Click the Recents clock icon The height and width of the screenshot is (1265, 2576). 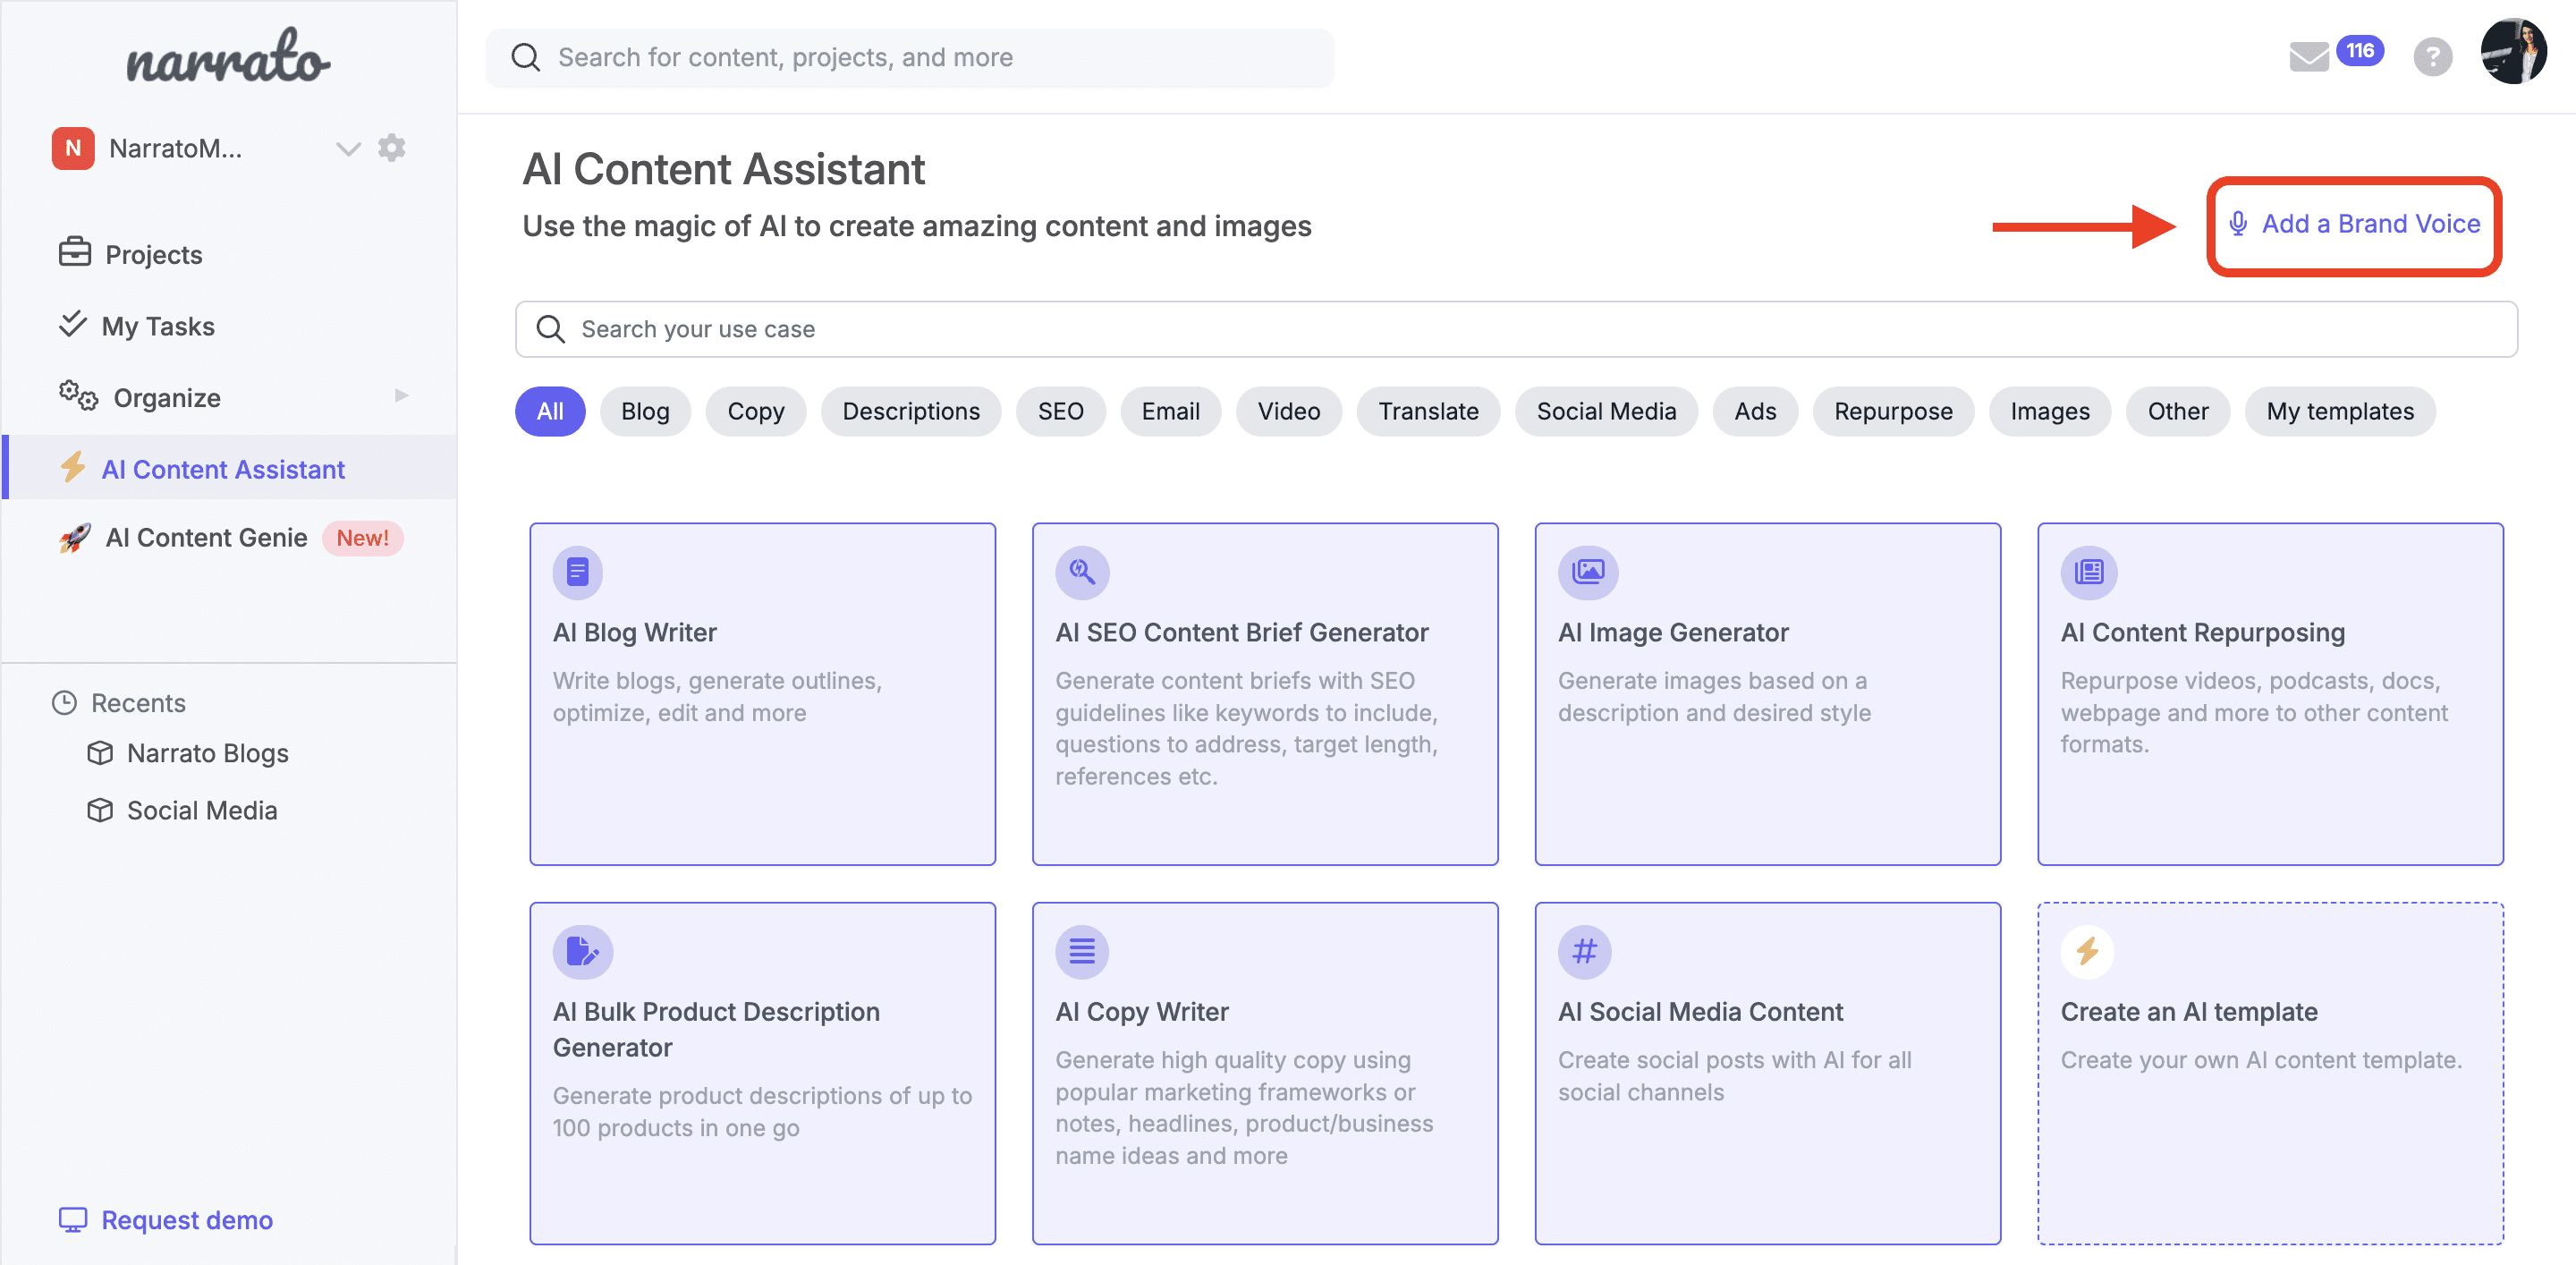coord(64,703)
